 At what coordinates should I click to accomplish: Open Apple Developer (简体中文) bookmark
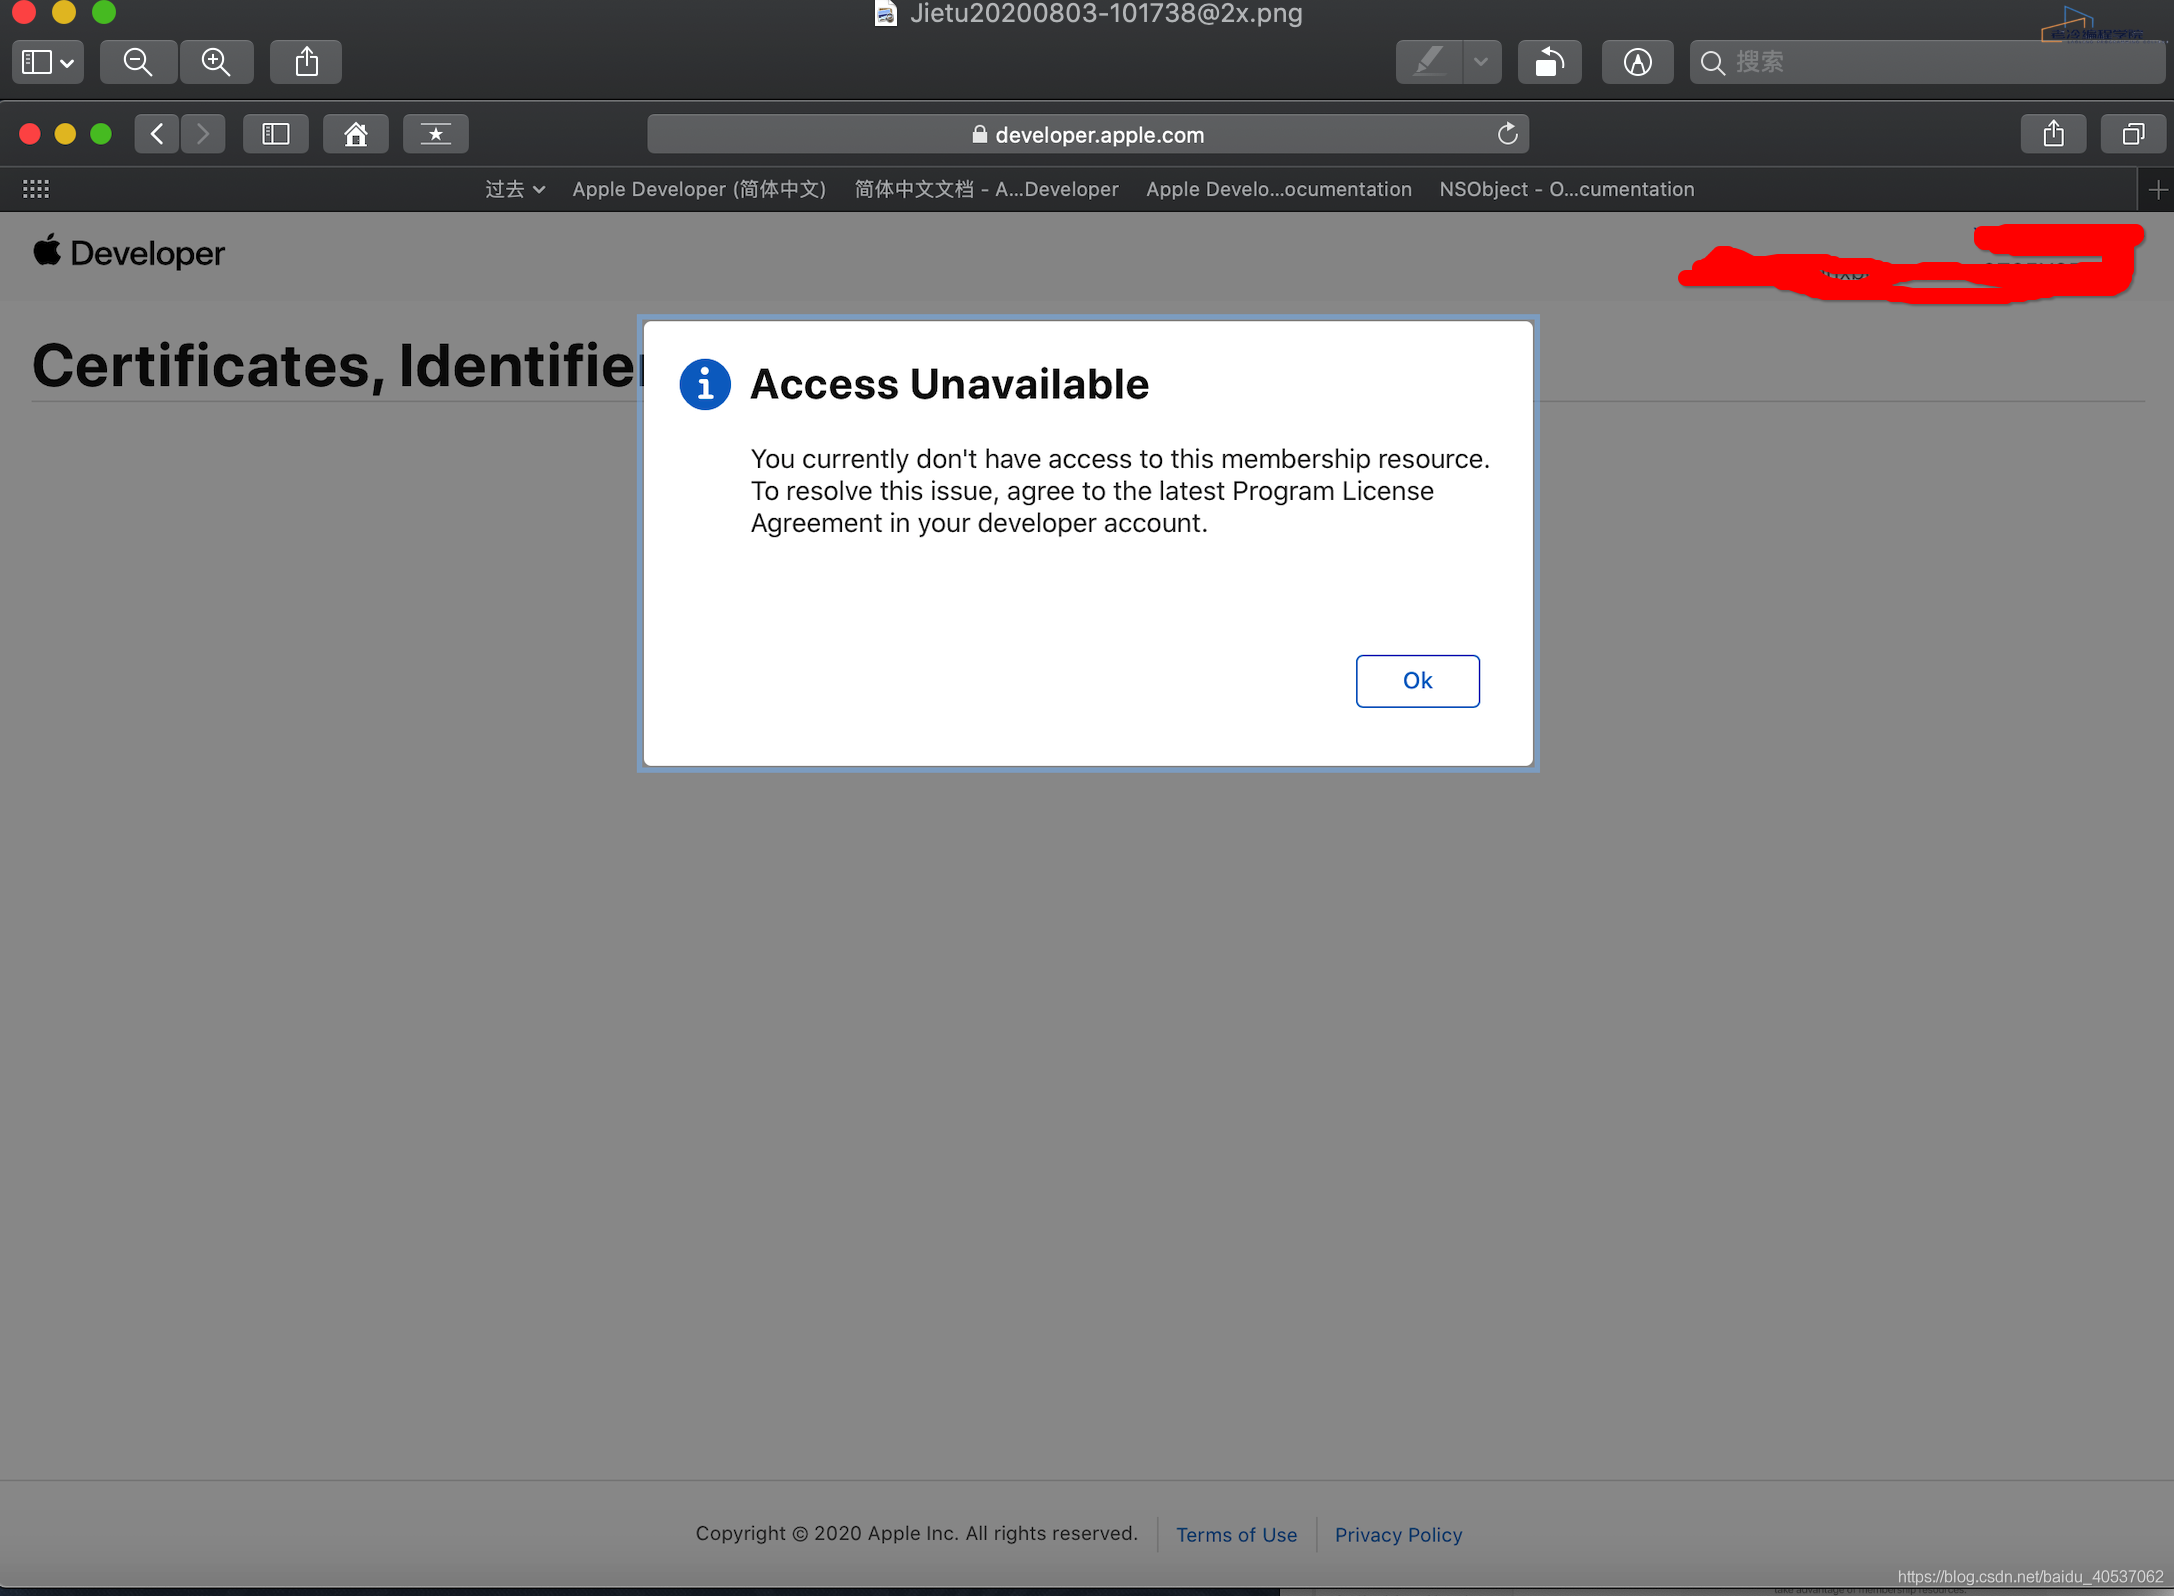699,189
